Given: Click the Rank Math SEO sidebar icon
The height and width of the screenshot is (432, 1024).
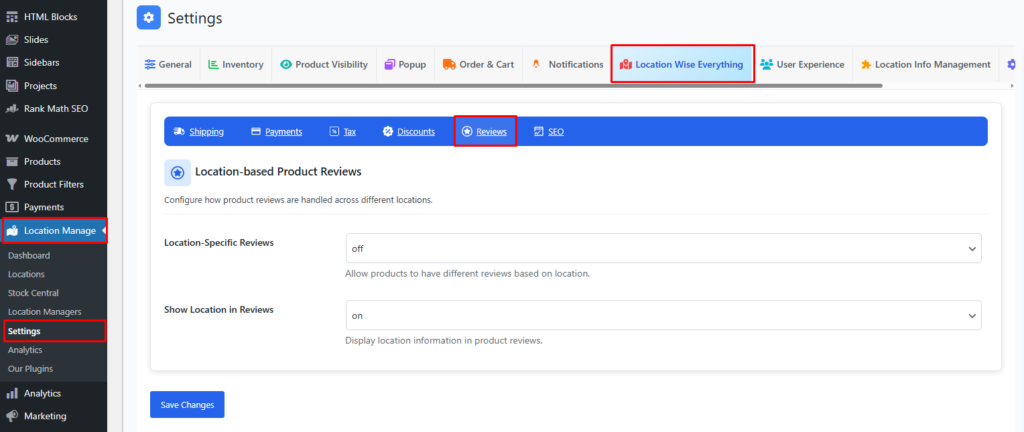Looking at the screenshot, I should [12, 108].
